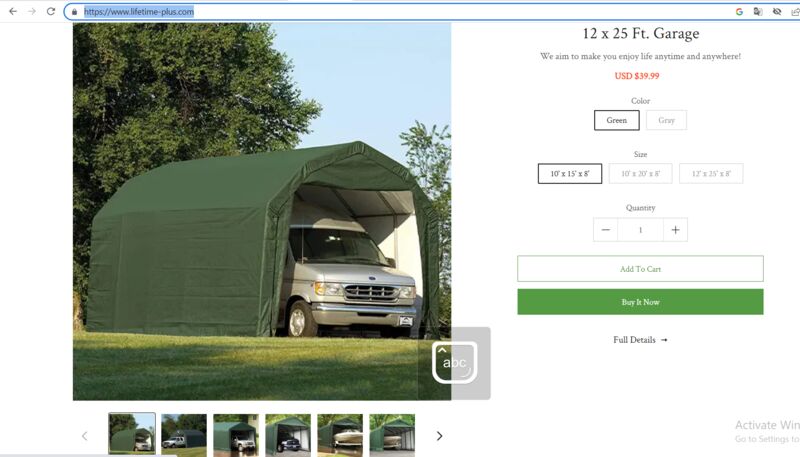Click the green Buy It Now button
Image resolution: width=800 pixels, height=457 pixels.
640,302
